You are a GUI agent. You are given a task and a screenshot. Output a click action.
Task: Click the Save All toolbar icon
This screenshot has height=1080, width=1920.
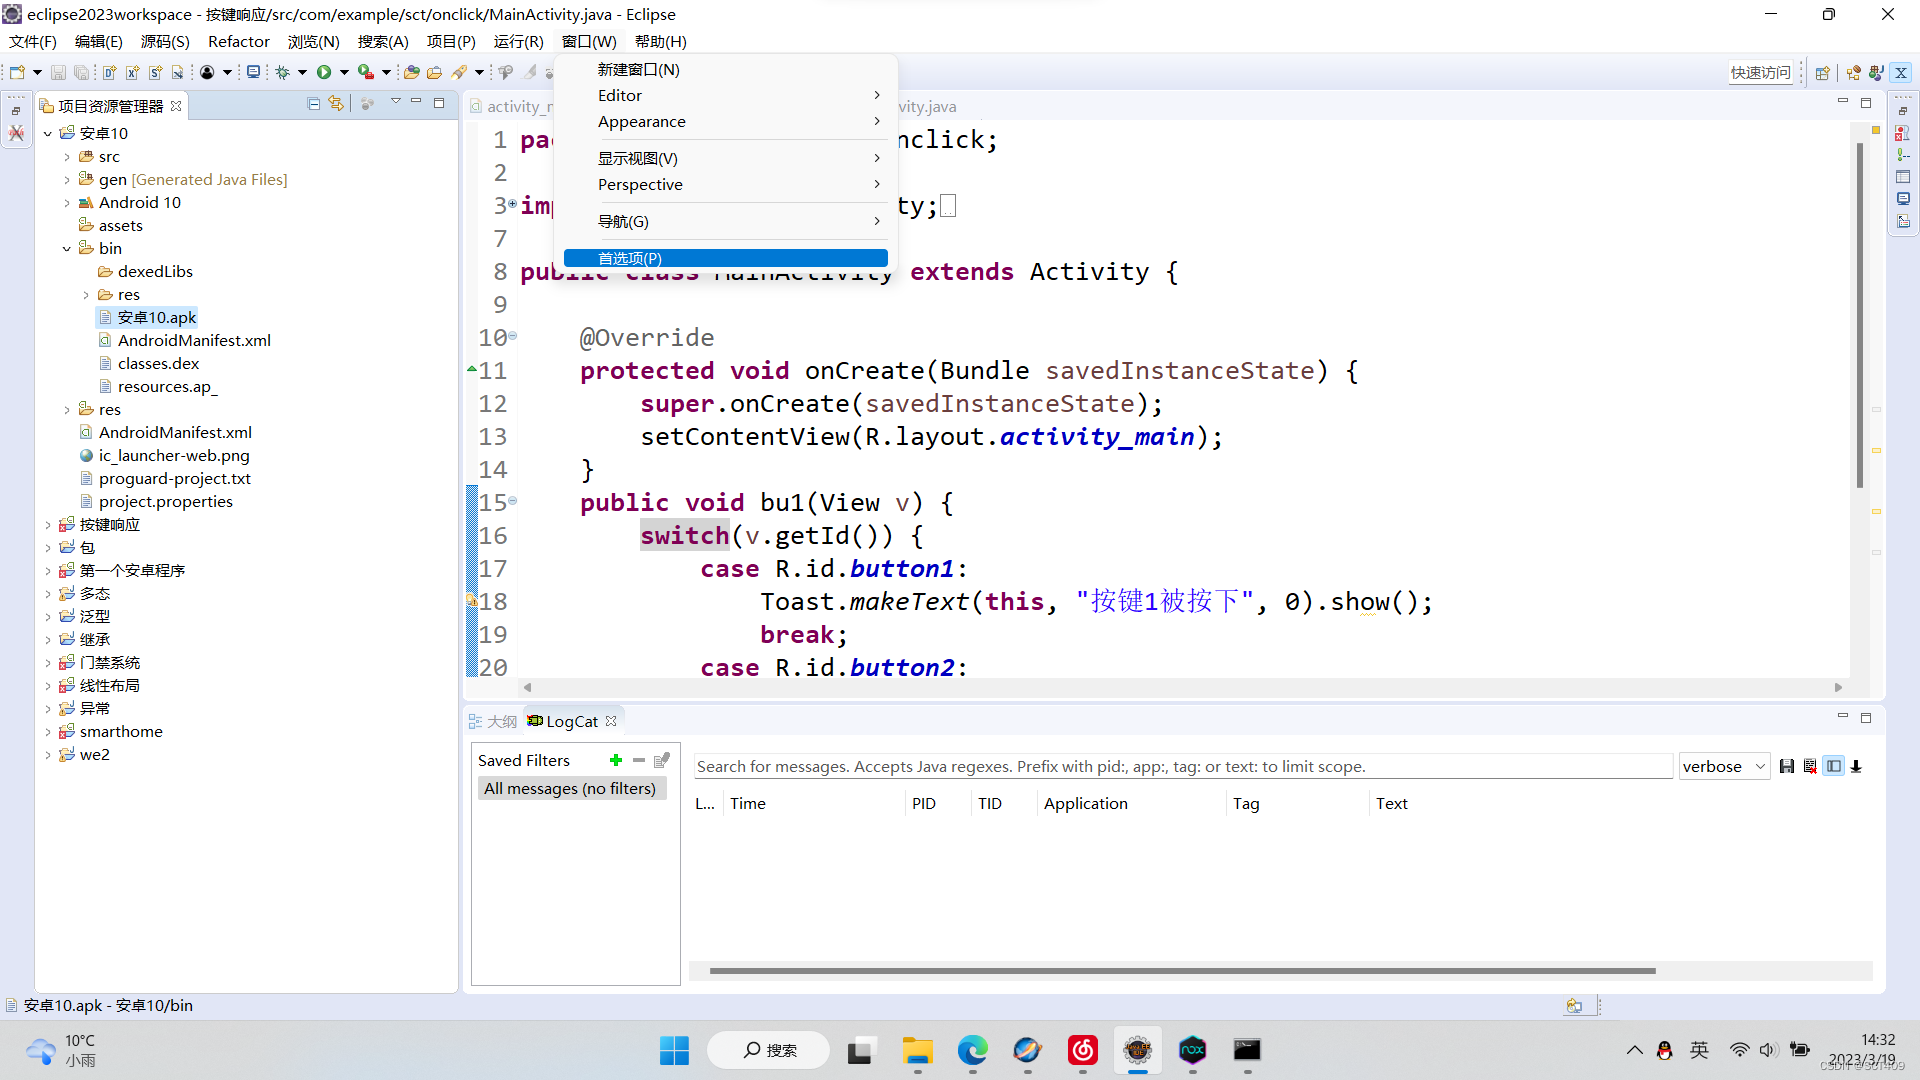[81, 72]
